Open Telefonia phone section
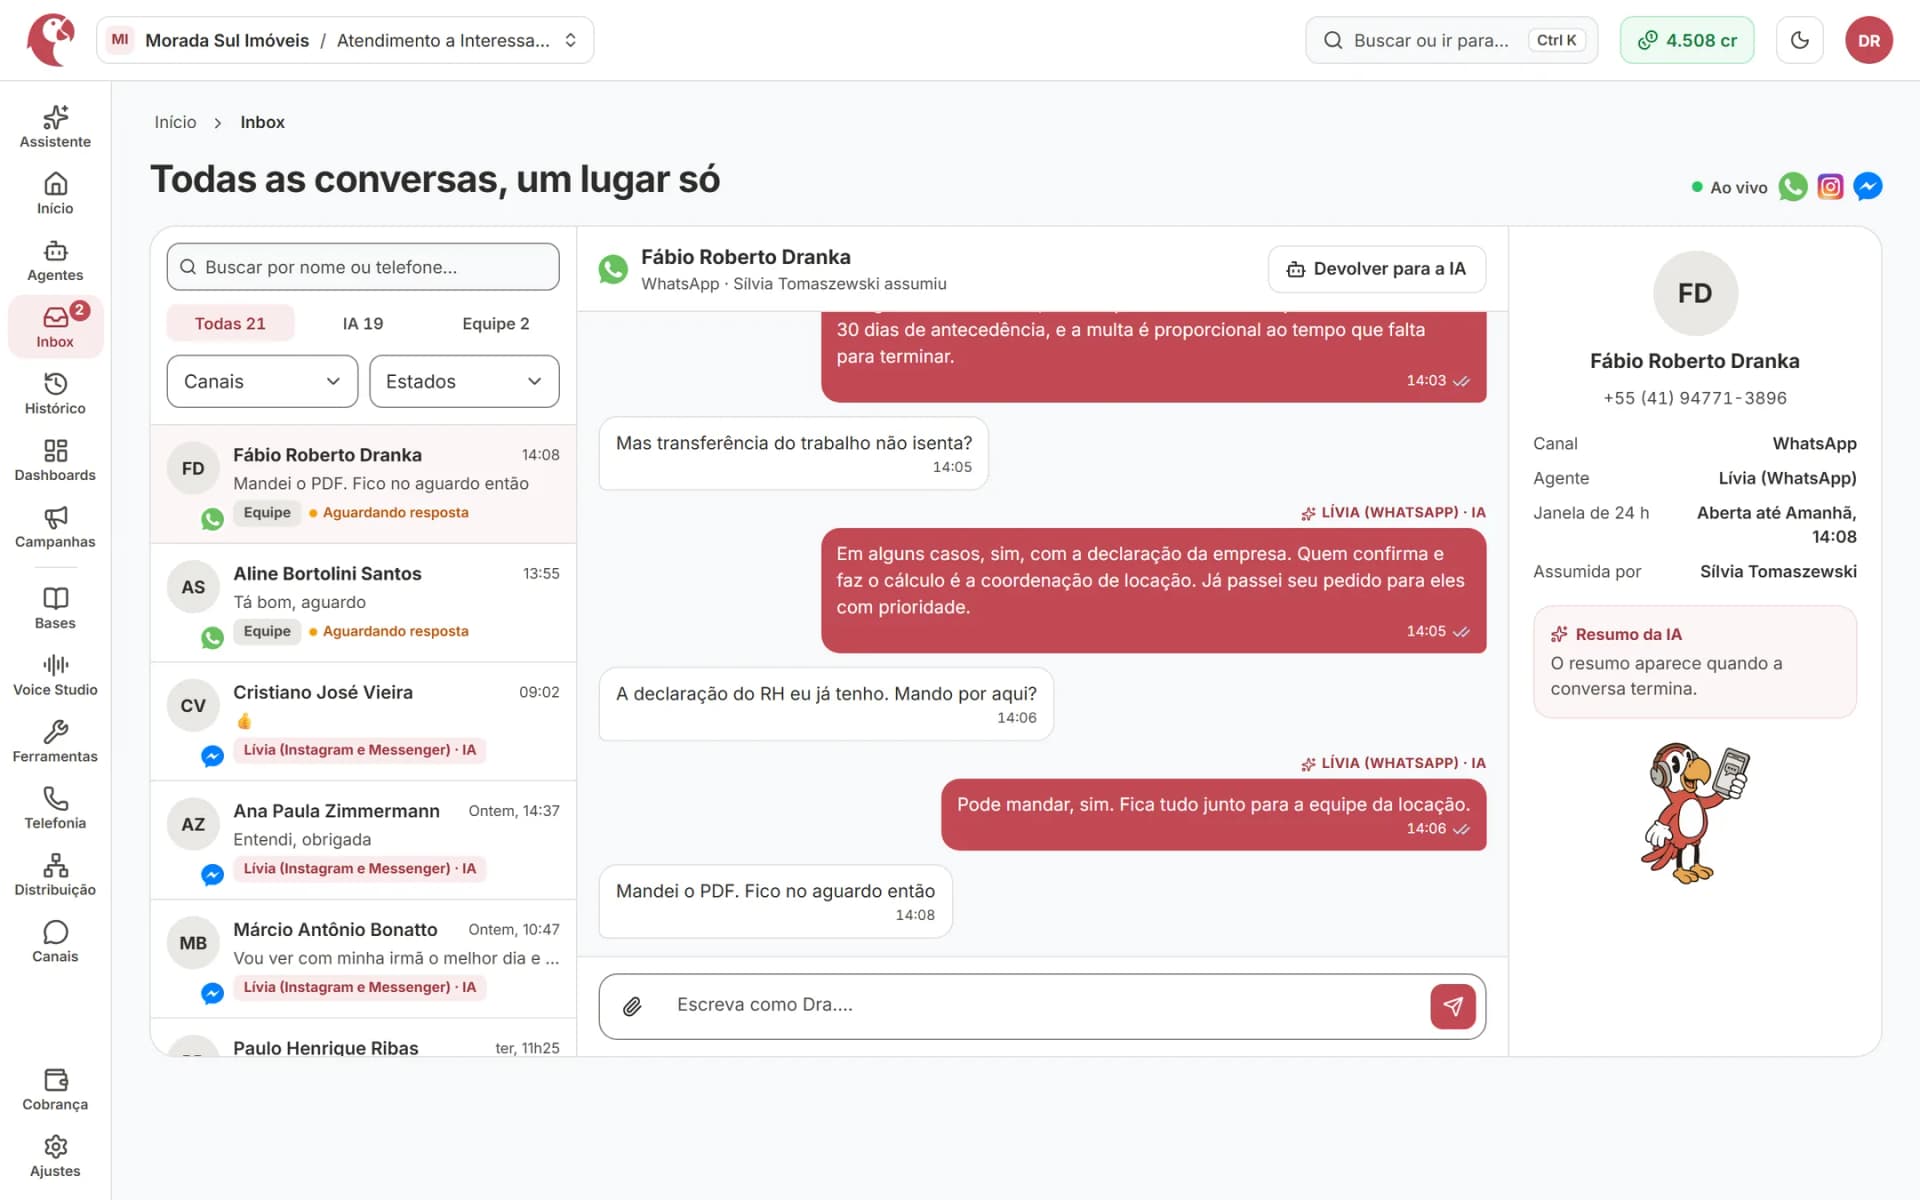Viewport: 1920px width, 1200px height. (55, 809)
